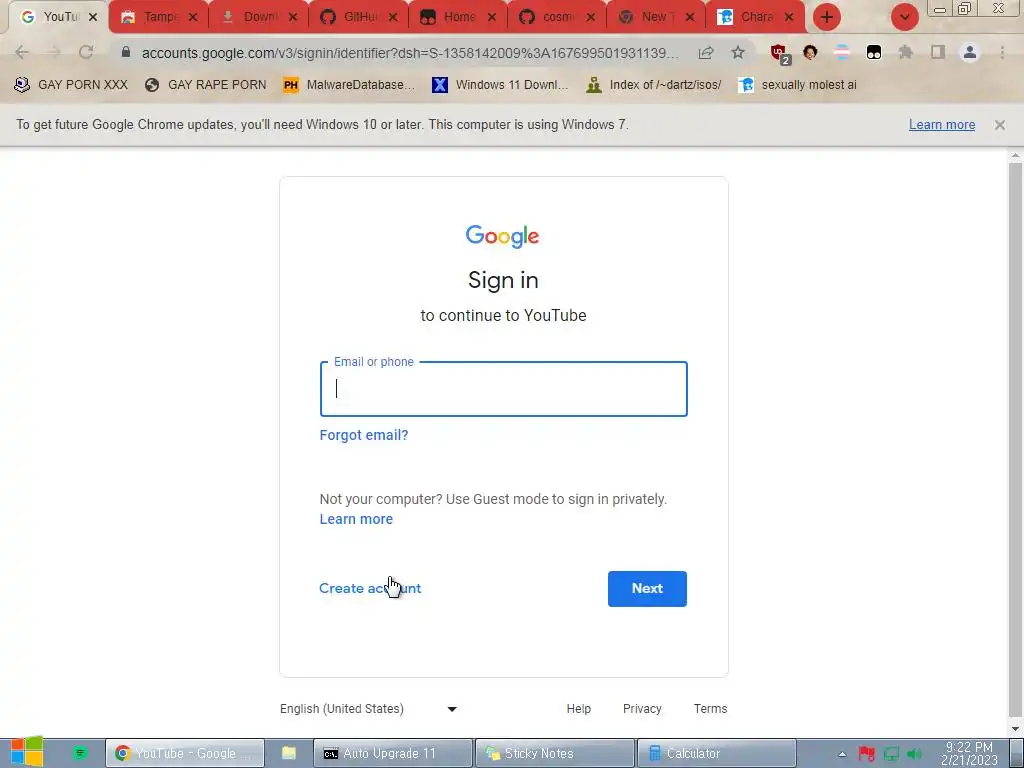Click the taskbar clock showing 9:22 PM
The height and width of the screenshot is (768, 1024).
[x=969, y=754]
